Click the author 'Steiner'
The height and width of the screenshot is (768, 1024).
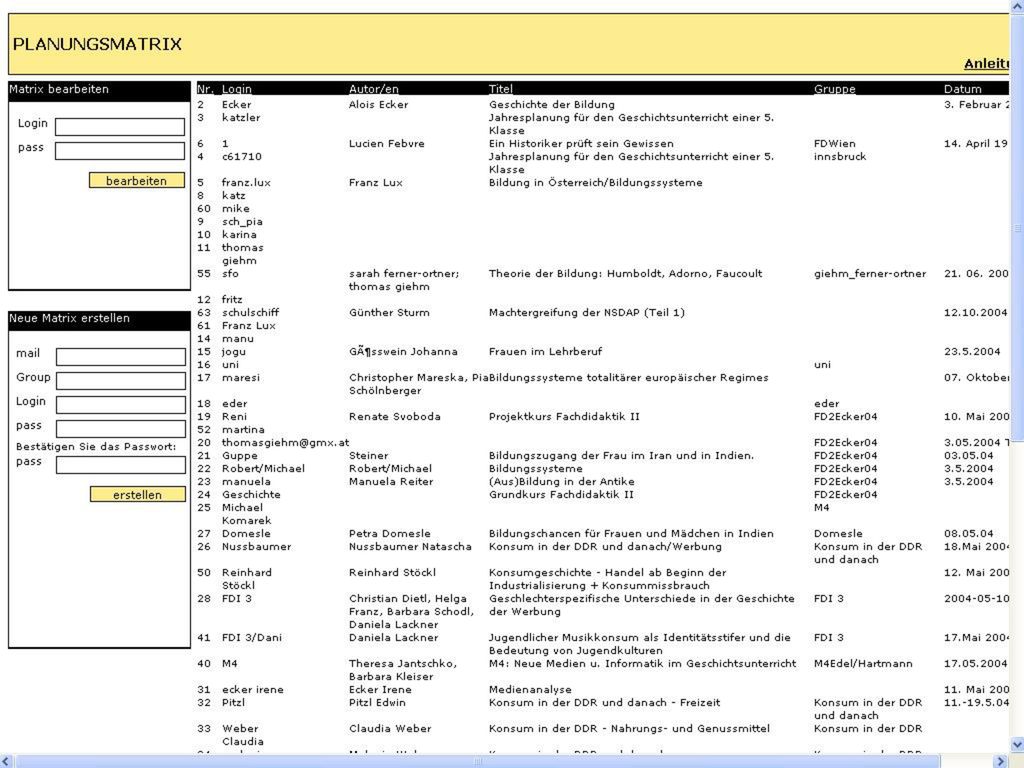(x=368, y=456)
